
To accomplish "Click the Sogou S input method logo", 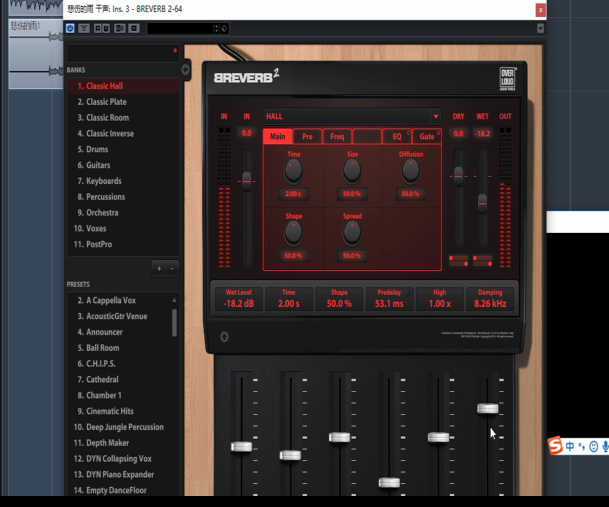I will 556,446.
